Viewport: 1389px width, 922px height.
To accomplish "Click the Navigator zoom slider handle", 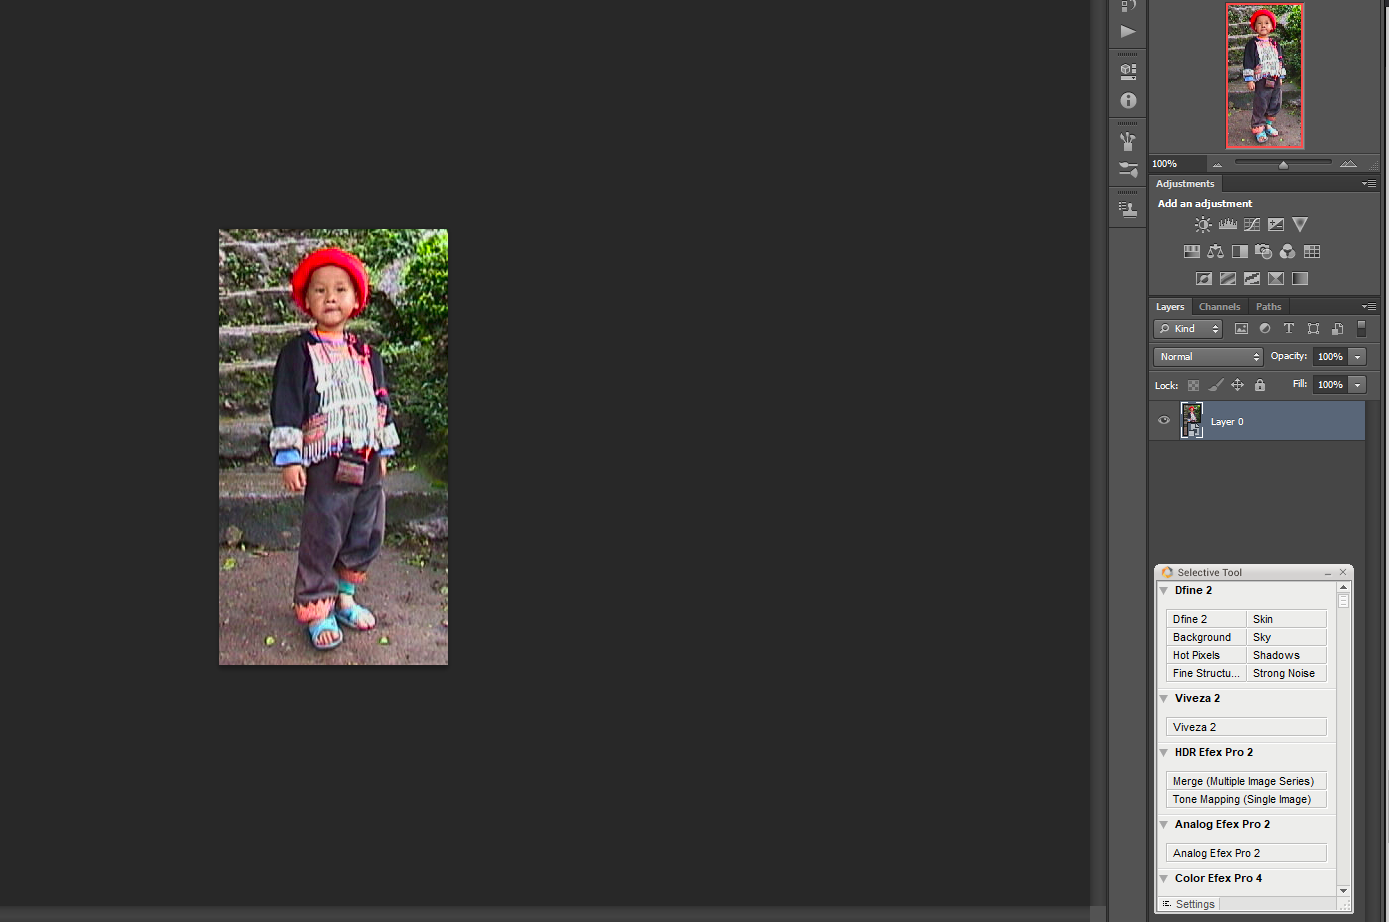I will (1283, 164).
